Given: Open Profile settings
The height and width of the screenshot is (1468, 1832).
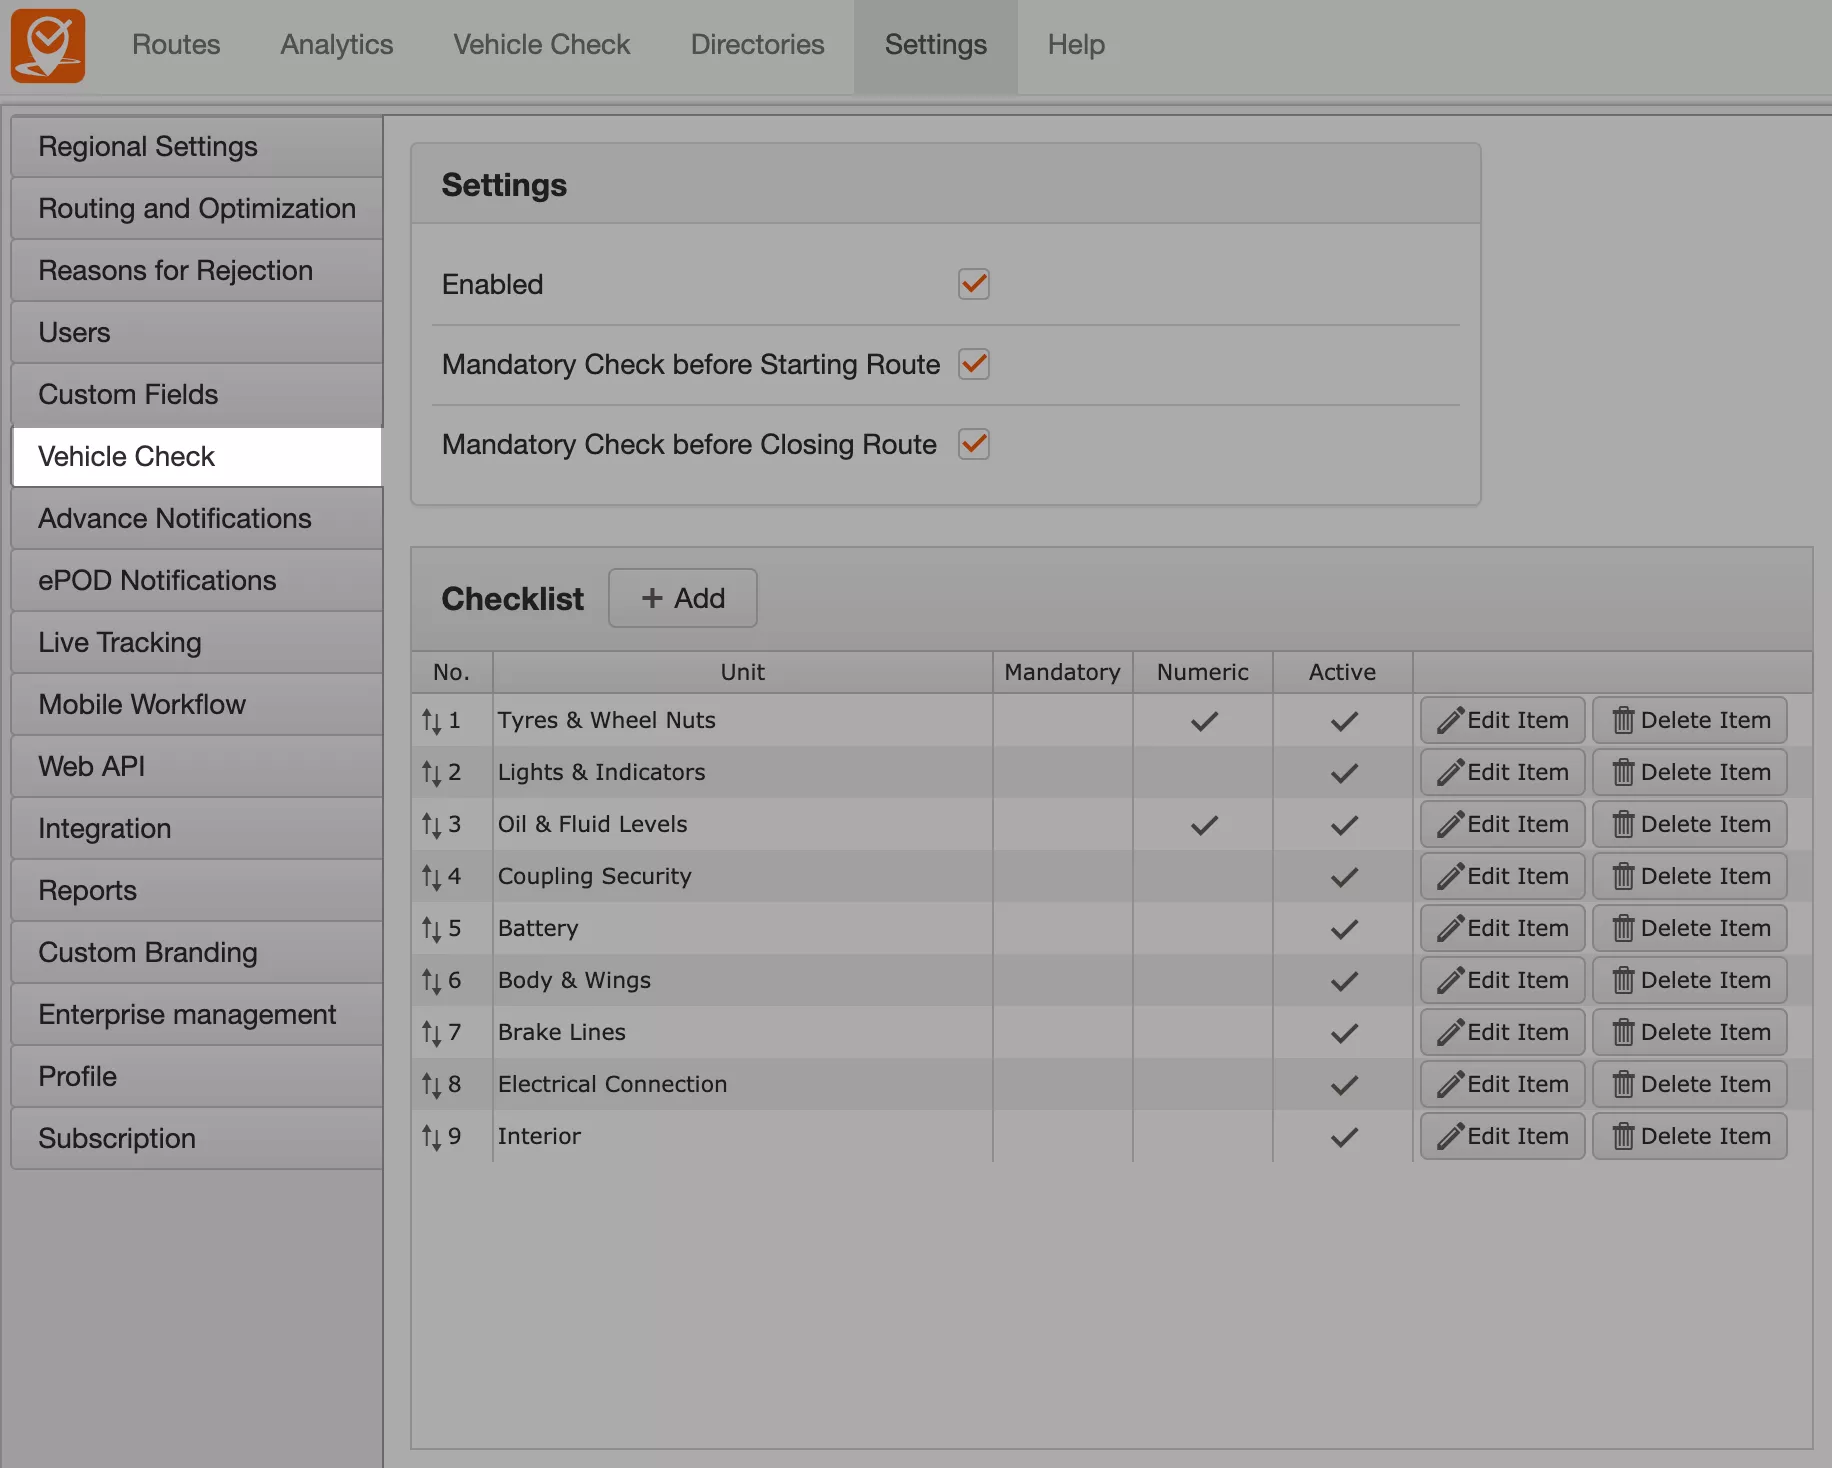Looking at the screenshot, I should click(197, 1077).
